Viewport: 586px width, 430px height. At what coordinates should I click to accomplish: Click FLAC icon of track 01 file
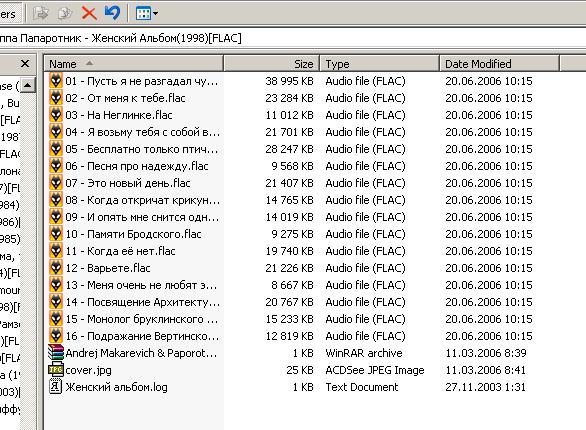[56, 81]
